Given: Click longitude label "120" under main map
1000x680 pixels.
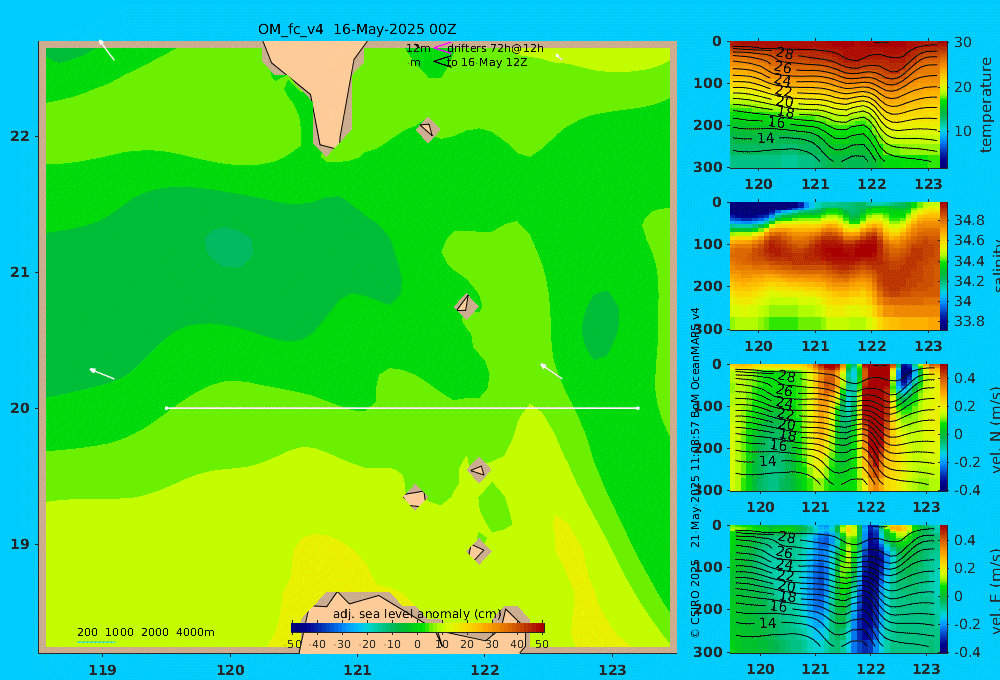Looking at the screenshot, I should pyautogui.click(x=230, y=670).
